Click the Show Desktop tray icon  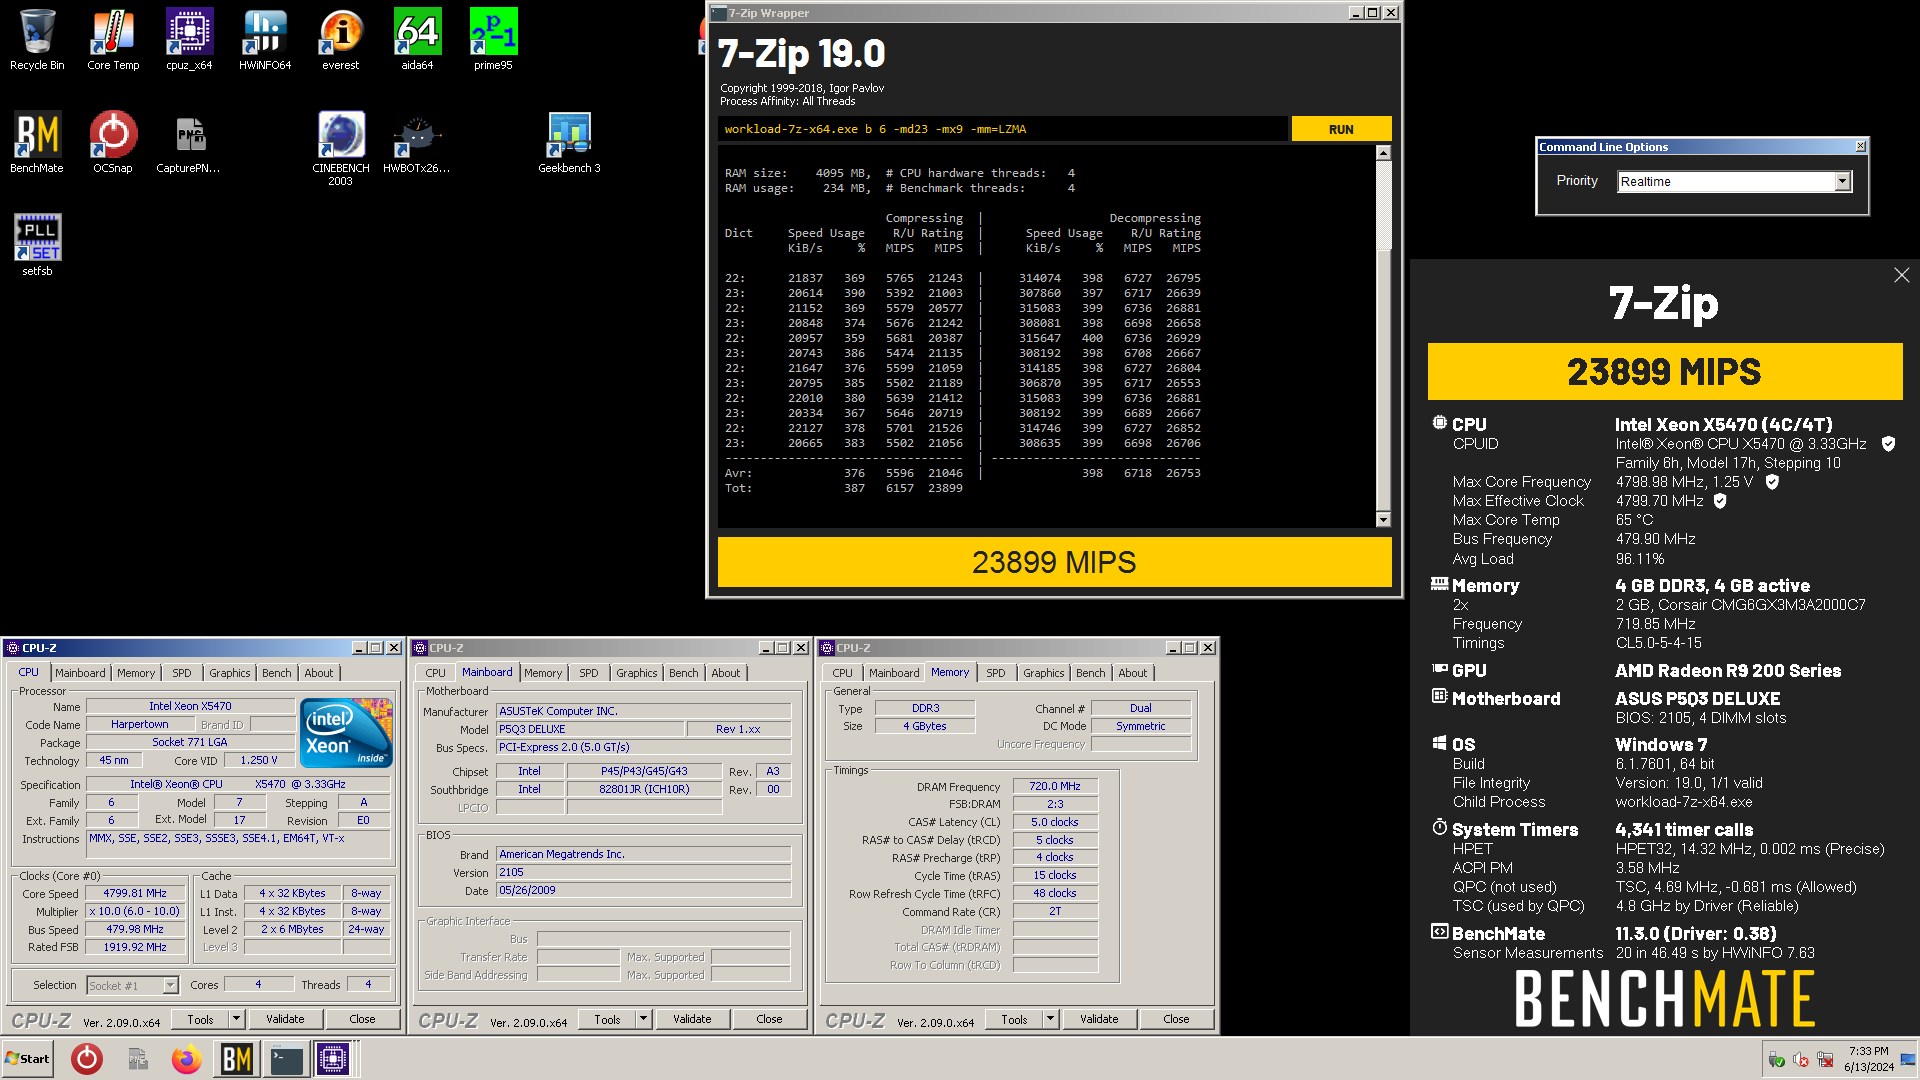click(1908, 1059)
